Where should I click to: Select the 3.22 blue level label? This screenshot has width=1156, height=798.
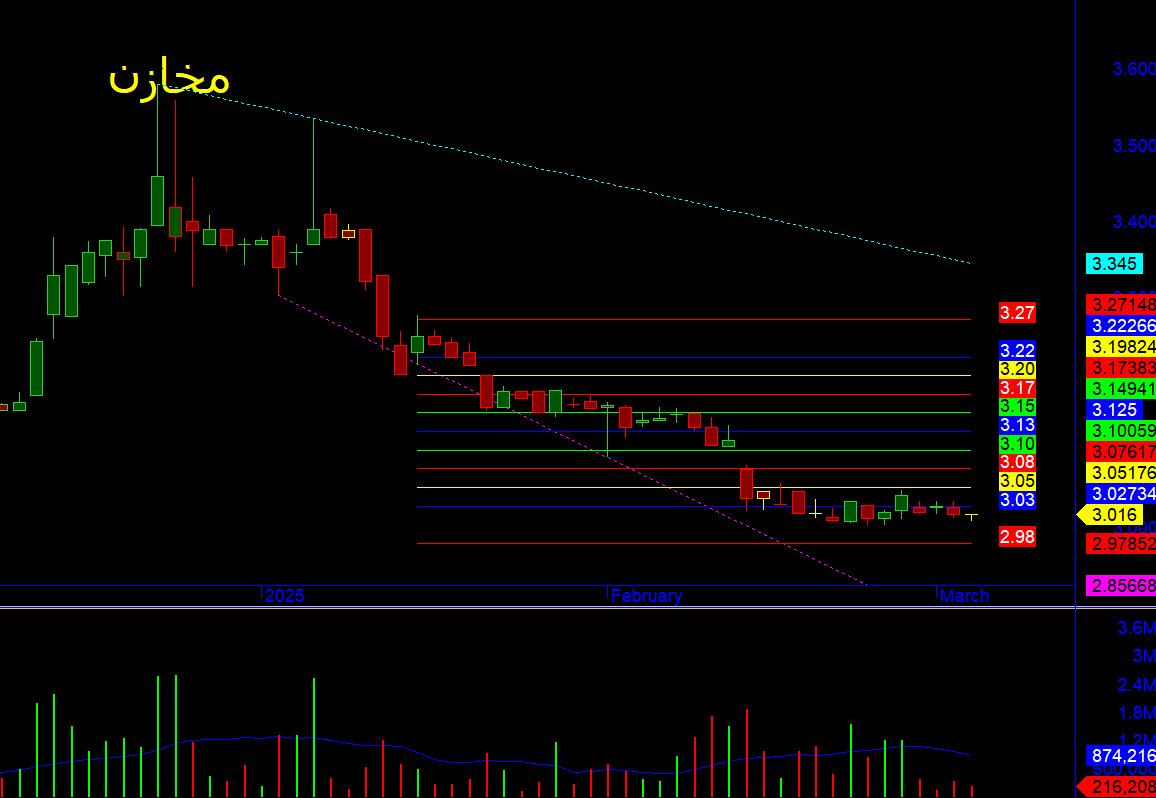pos(1017,350)
